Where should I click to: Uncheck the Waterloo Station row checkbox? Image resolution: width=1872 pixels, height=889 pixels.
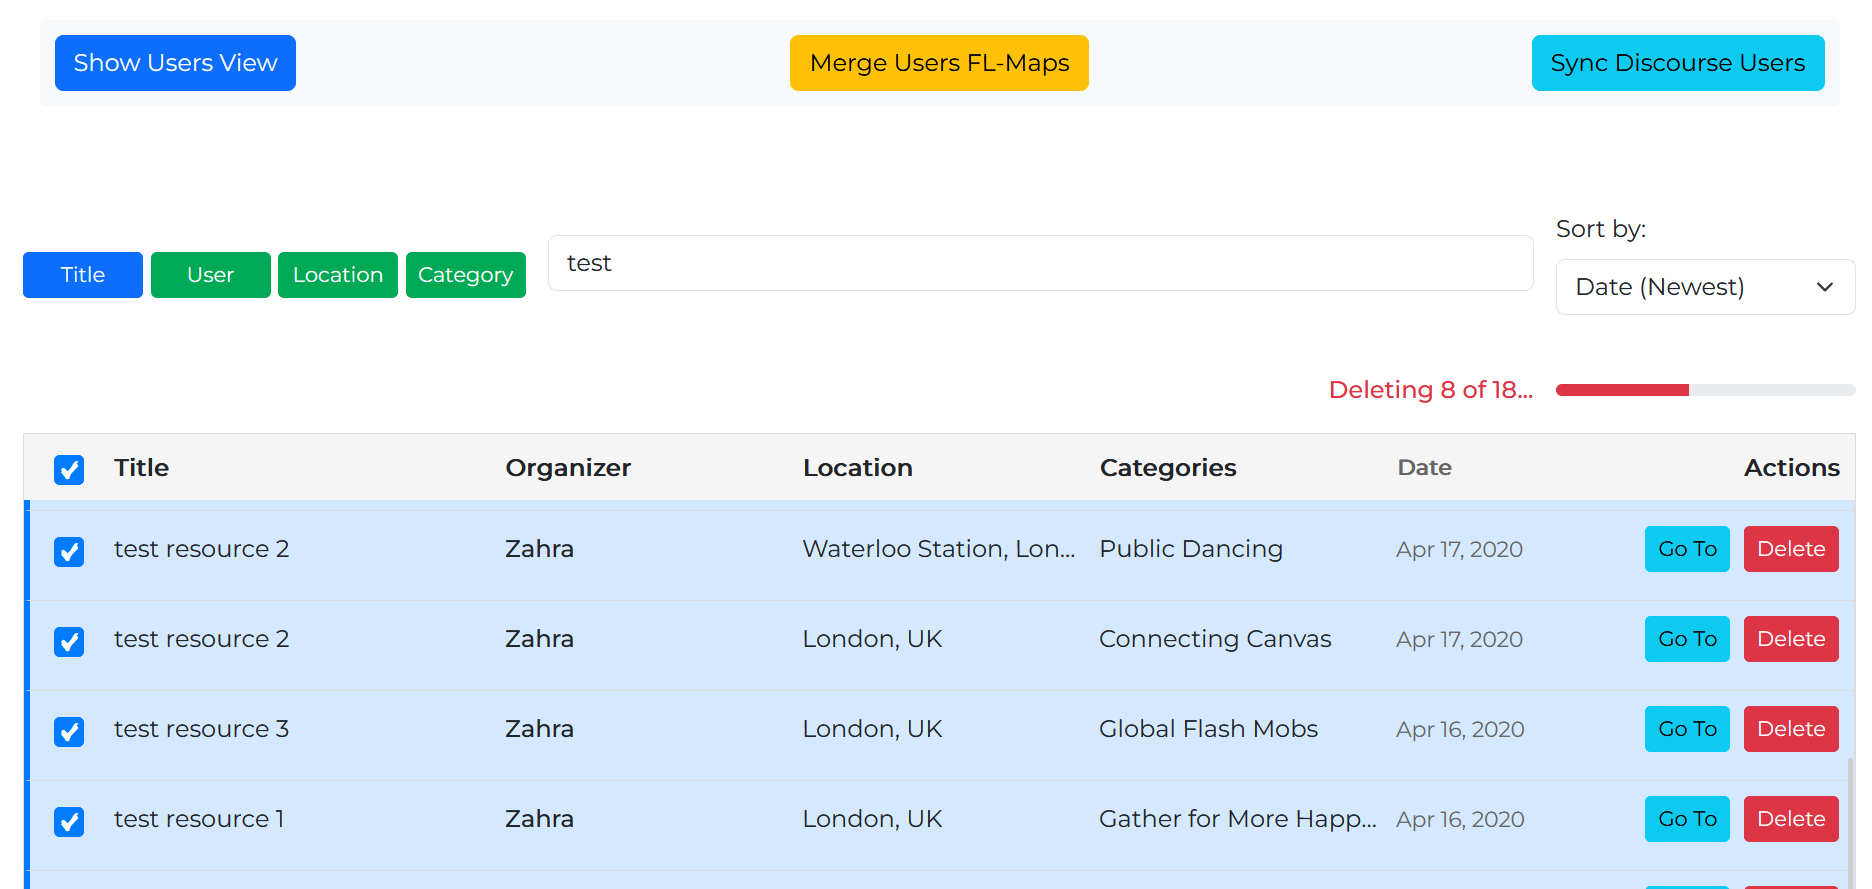[x=69, y=551]
